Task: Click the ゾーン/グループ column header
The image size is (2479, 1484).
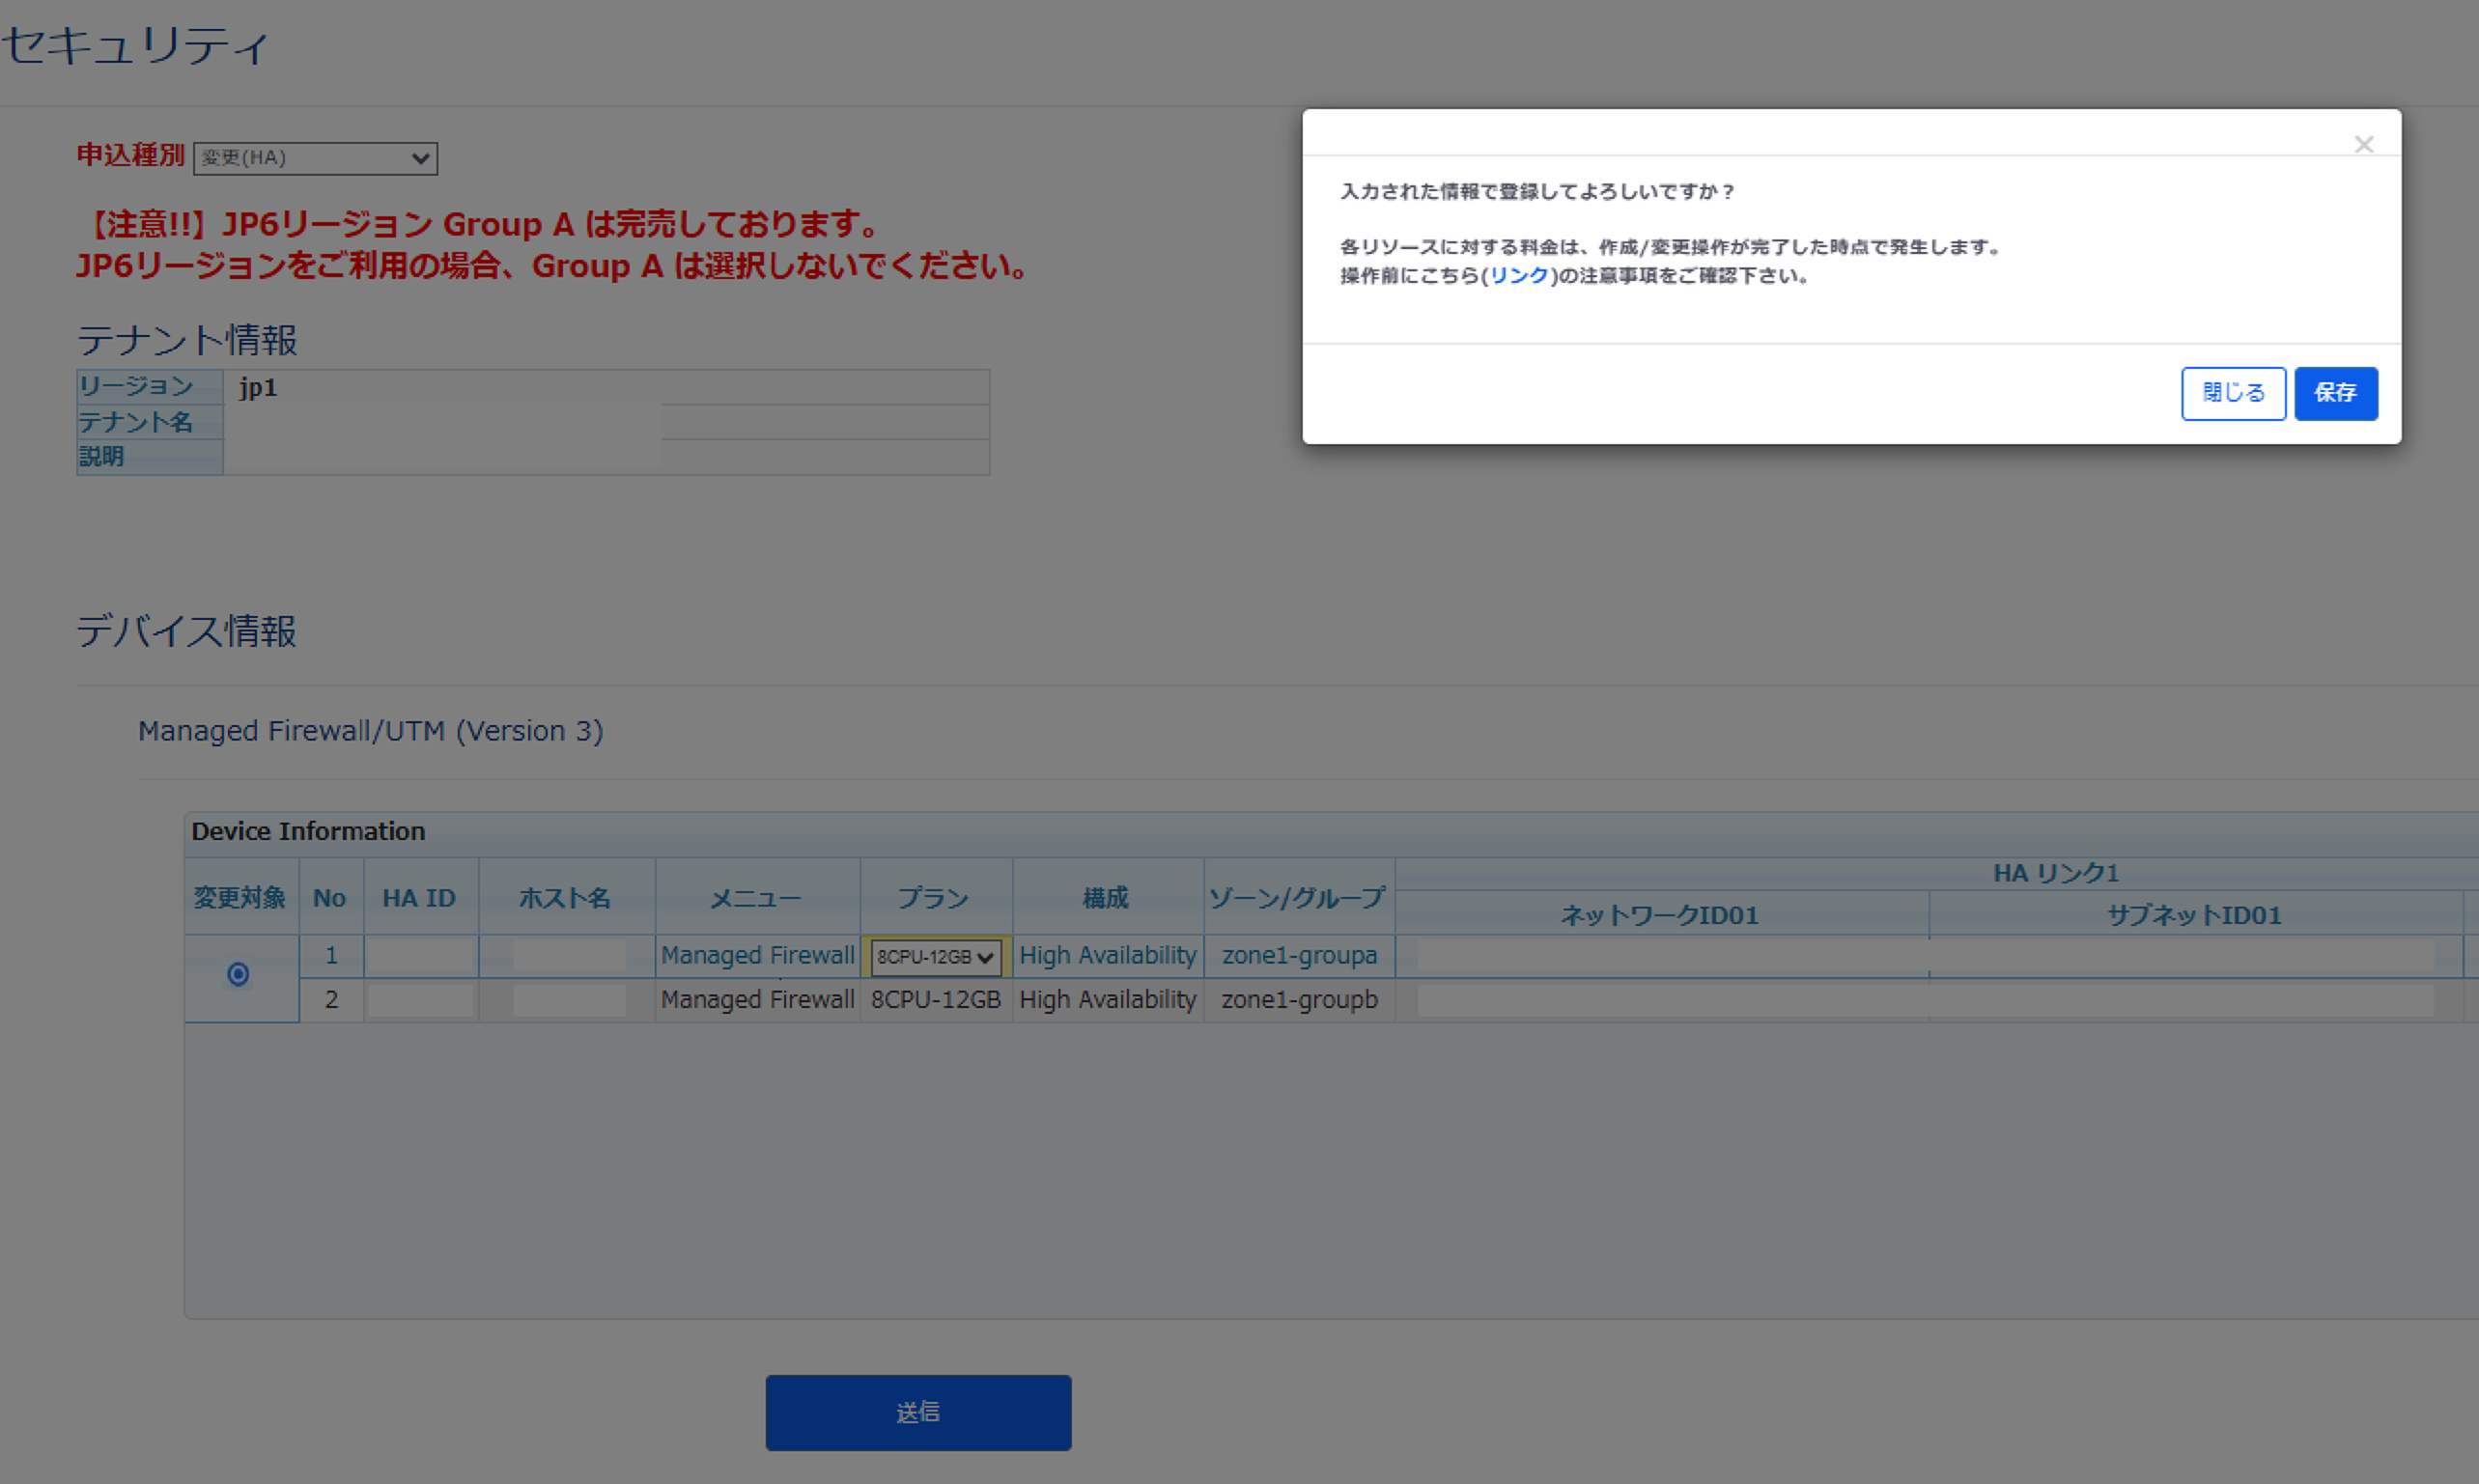Action: (1297, 898)
